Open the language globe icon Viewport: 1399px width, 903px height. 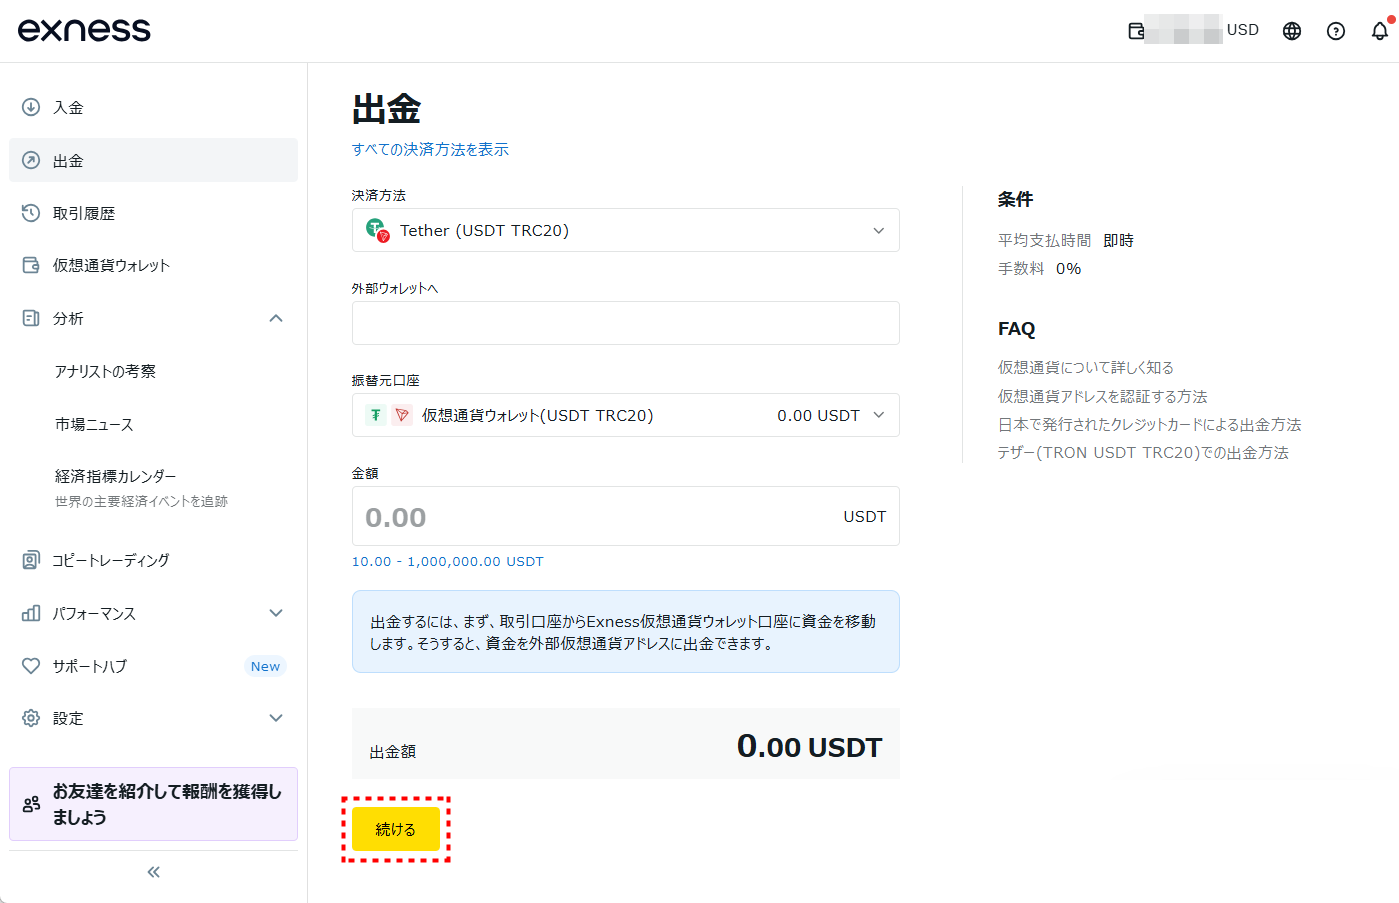click(x=1291, y=31)
